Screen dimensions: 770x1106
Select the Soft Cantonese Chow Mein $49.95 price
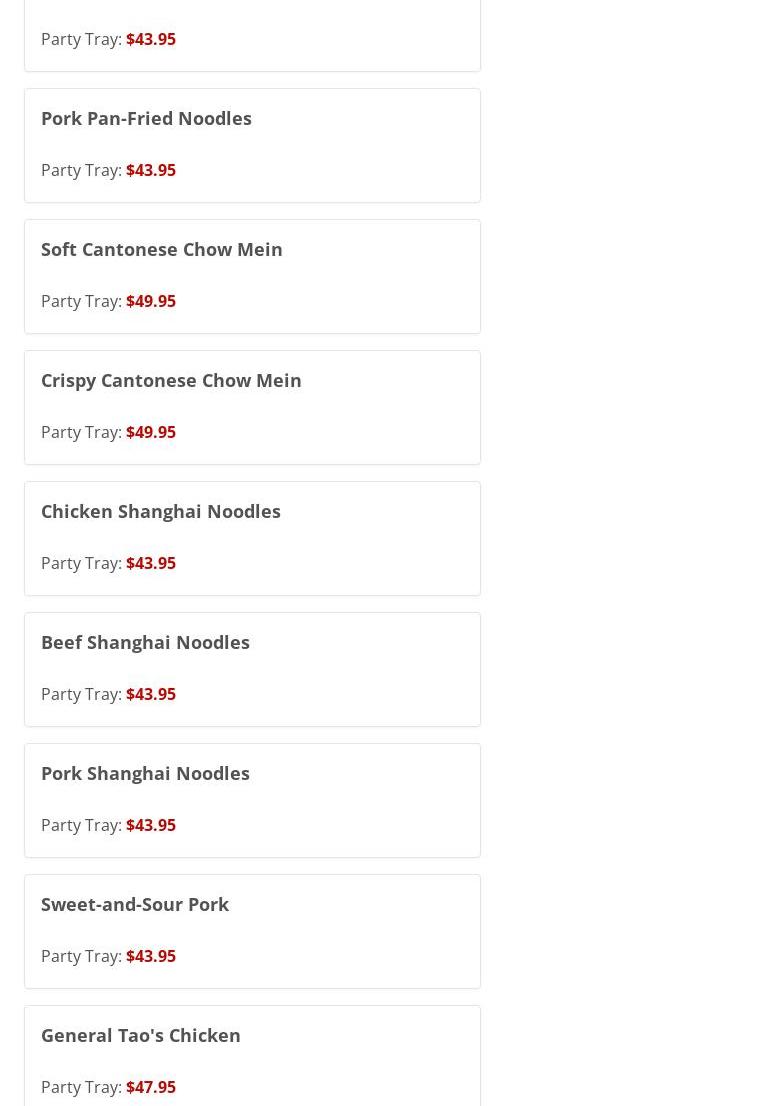[x=151, y=301]
